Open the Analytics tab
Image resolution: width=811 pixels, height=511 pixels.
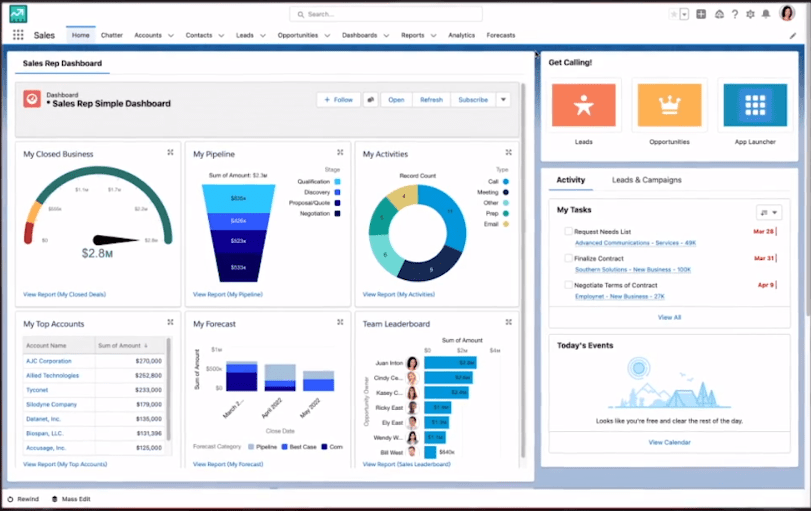(461, 35)
